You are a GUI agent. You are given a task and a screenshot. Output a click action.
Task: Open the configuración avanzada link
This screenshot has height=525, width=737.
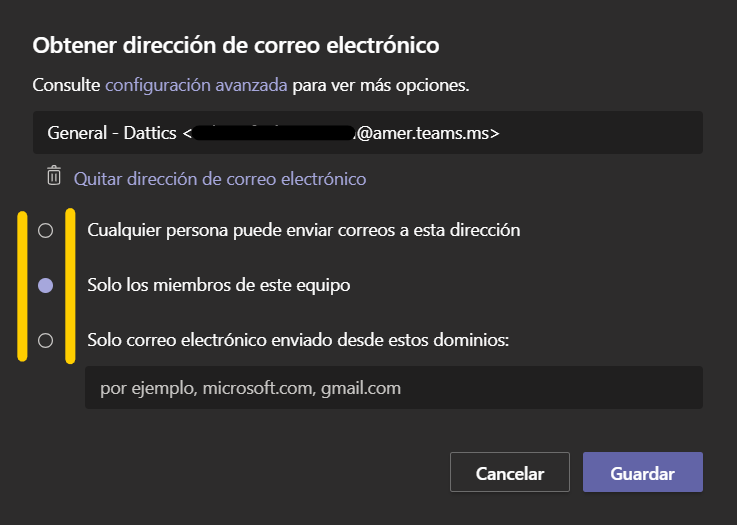tap(196, 86)
